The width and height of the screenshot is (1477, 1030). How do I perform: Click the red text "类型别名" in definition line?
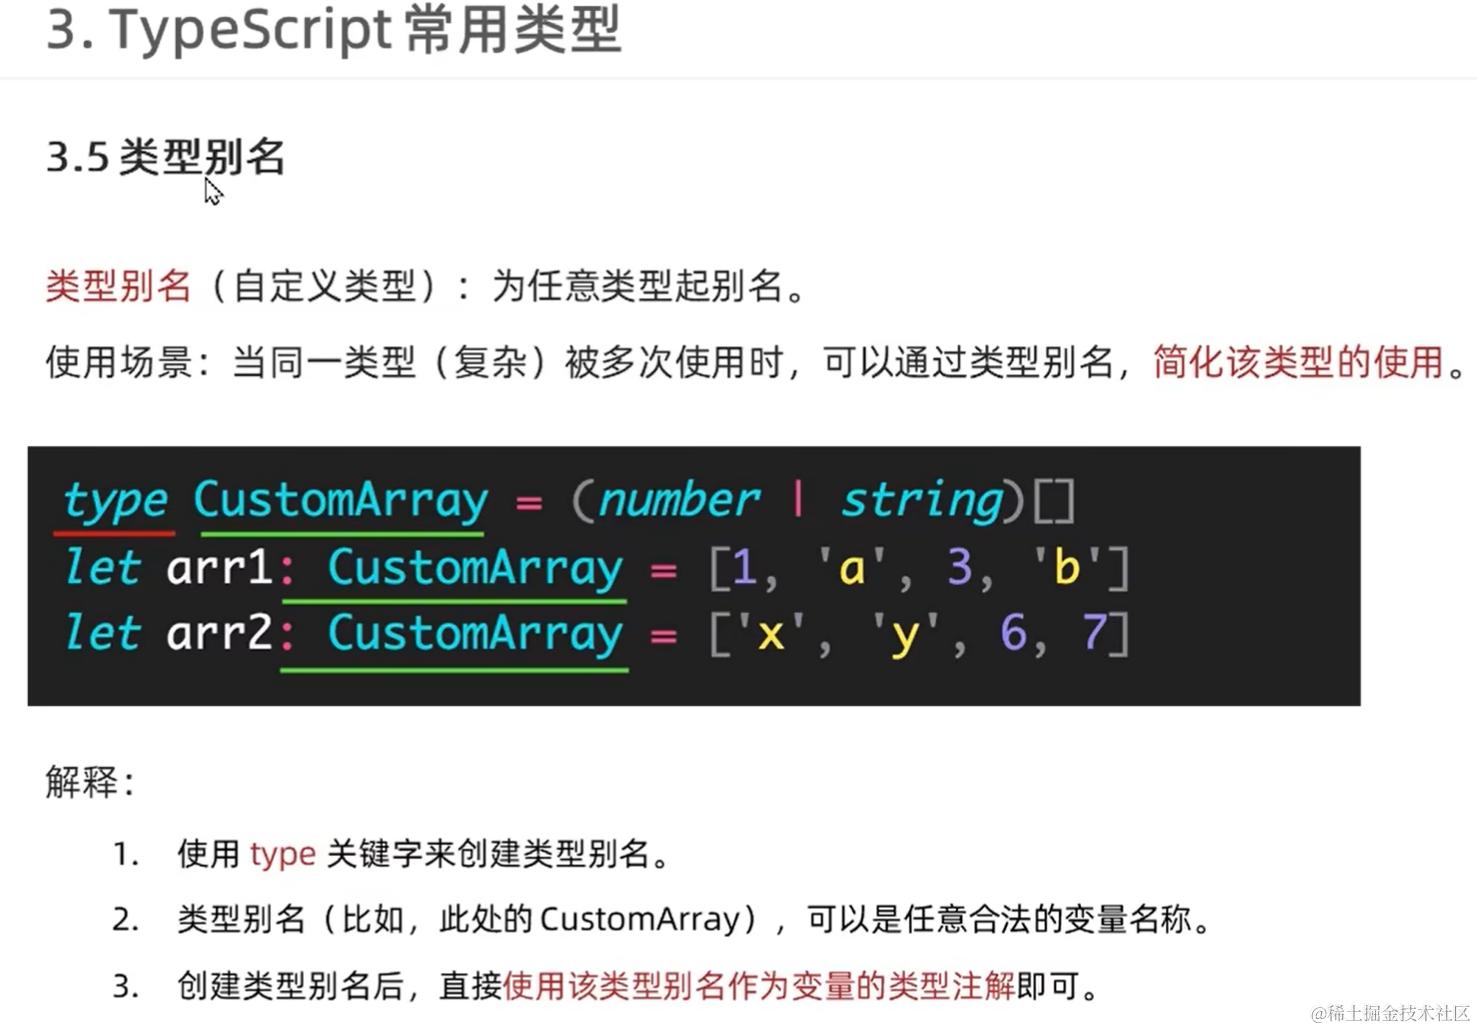(x=118, y=286)
